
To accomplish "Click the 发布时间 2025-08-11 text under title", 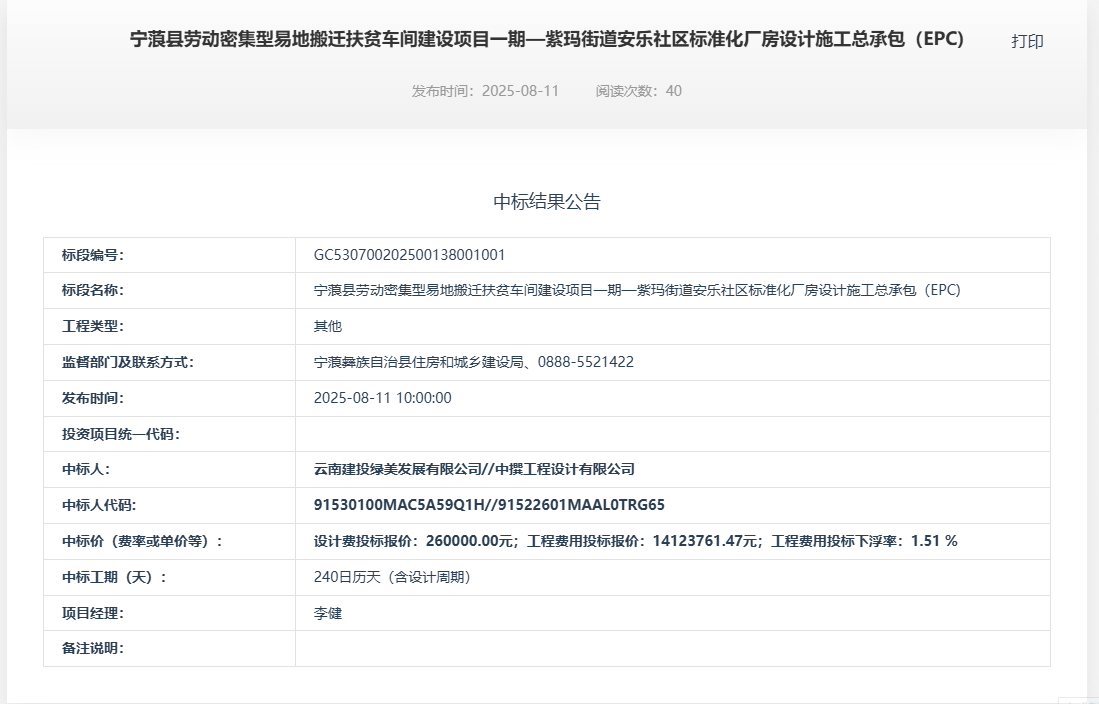I will pos(485,91).
